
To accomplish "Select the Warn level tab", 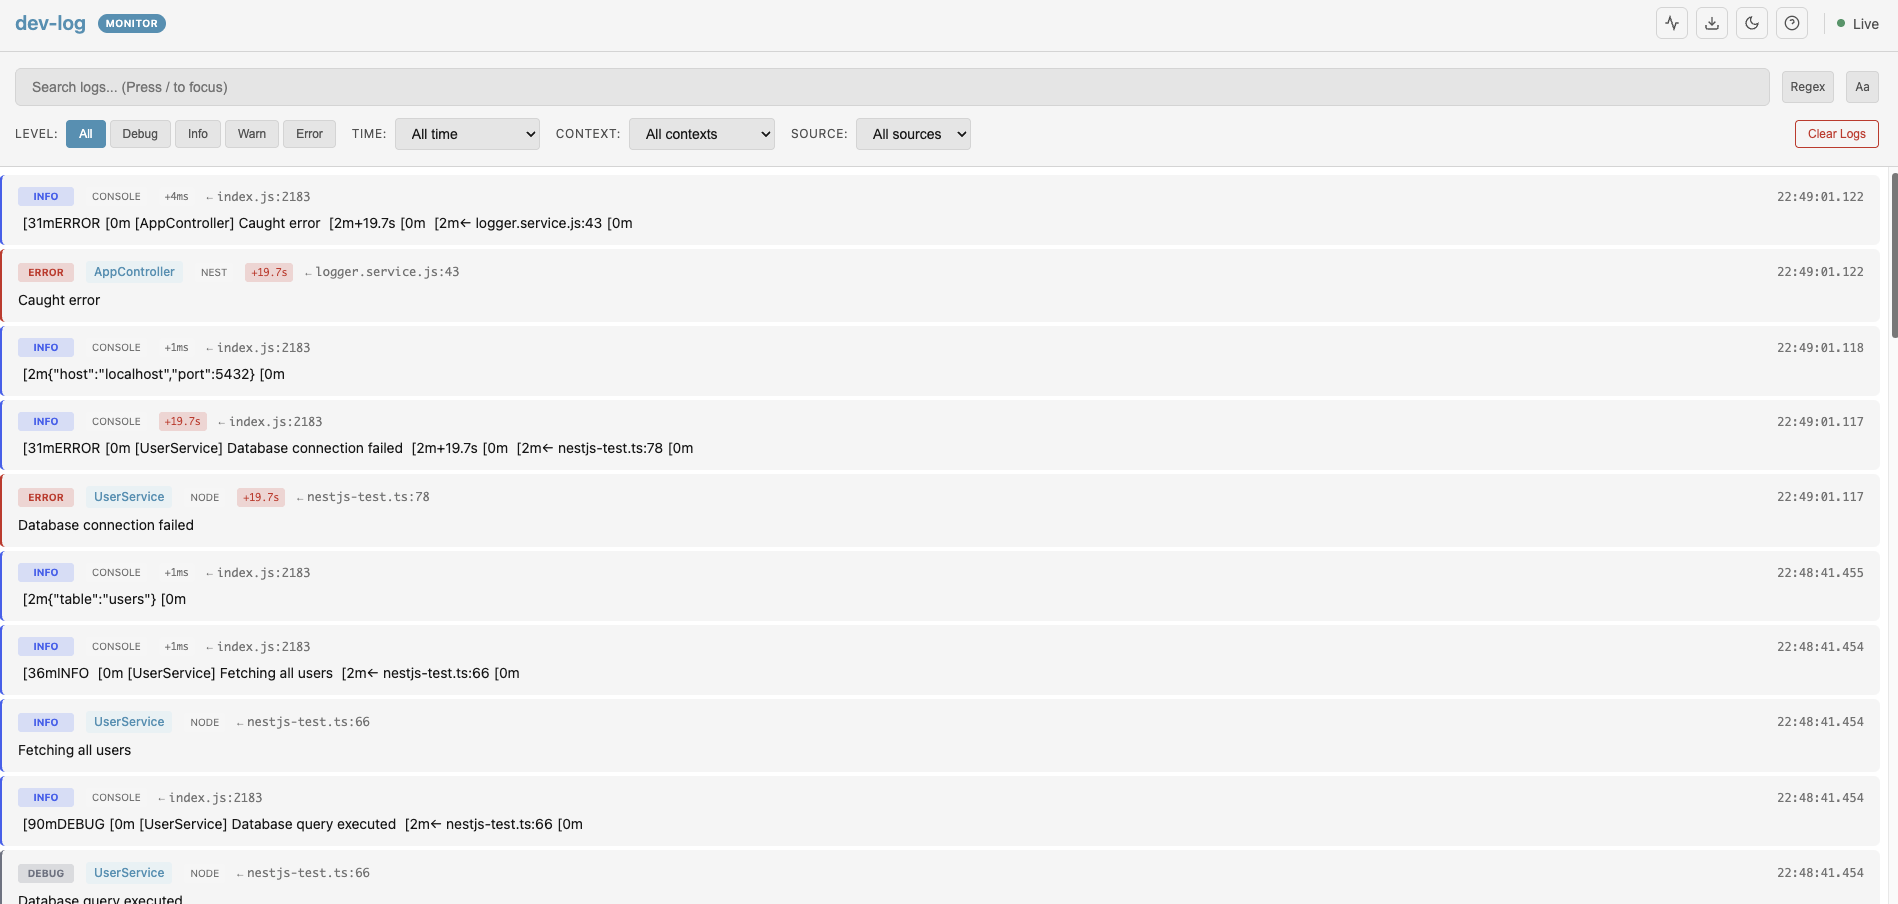I will [251, 133].
